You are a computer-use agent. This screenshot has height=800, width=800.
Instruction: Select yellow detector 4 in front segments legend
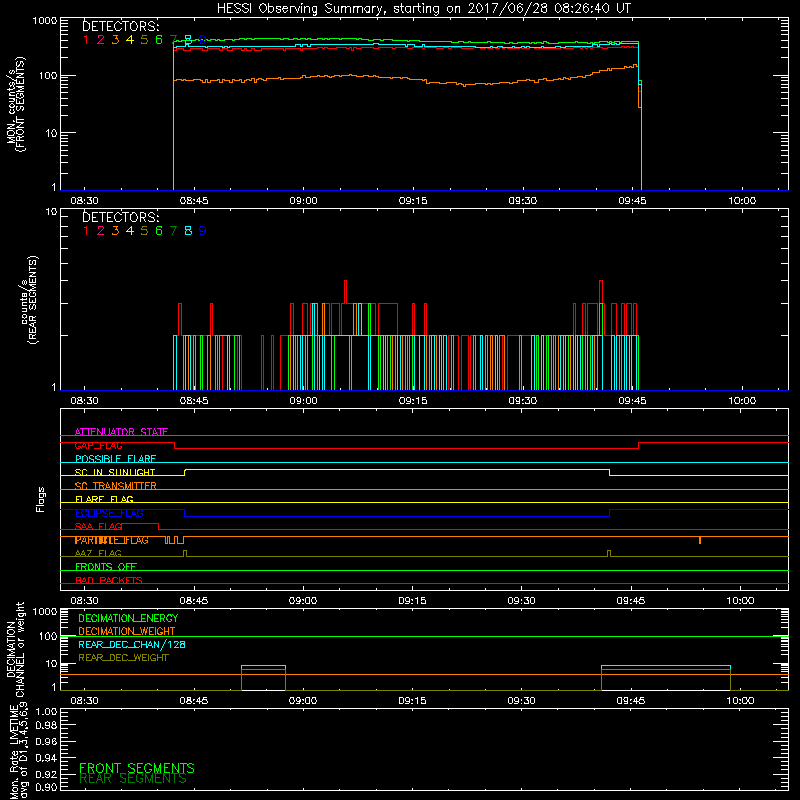click(x=130, y=40)
